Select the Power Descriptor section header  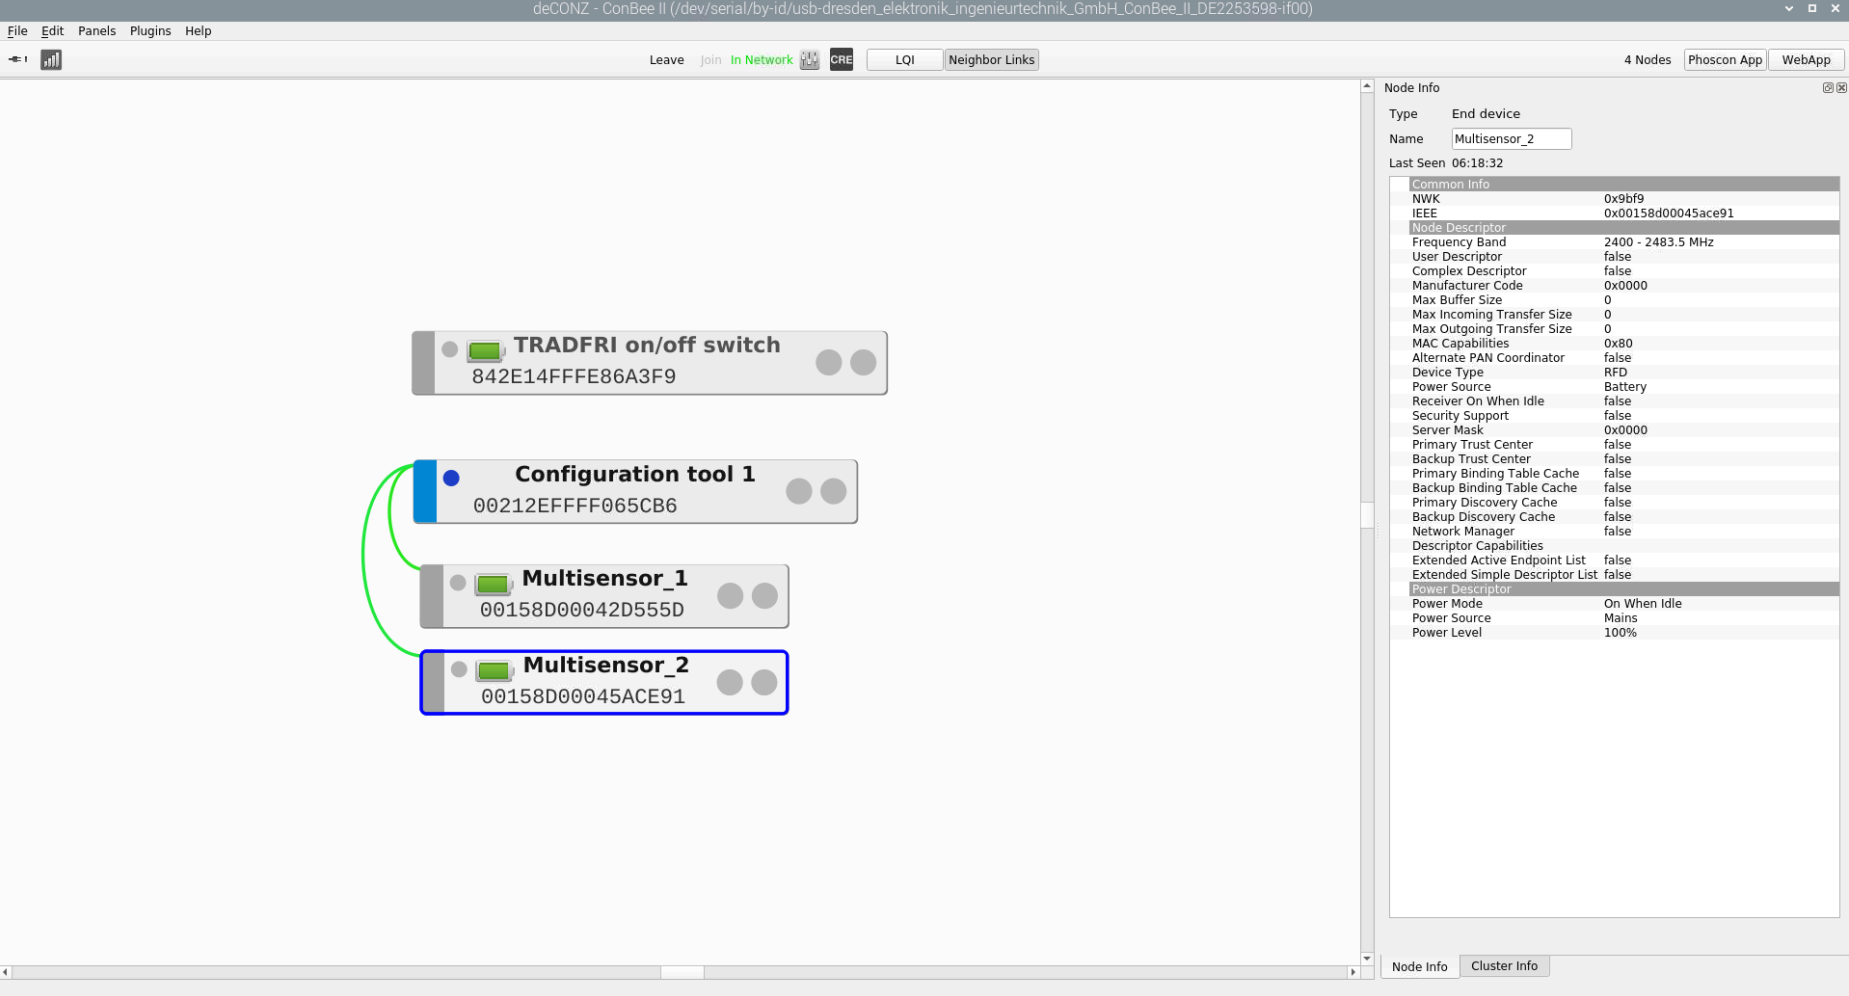tap(1624, 589)
